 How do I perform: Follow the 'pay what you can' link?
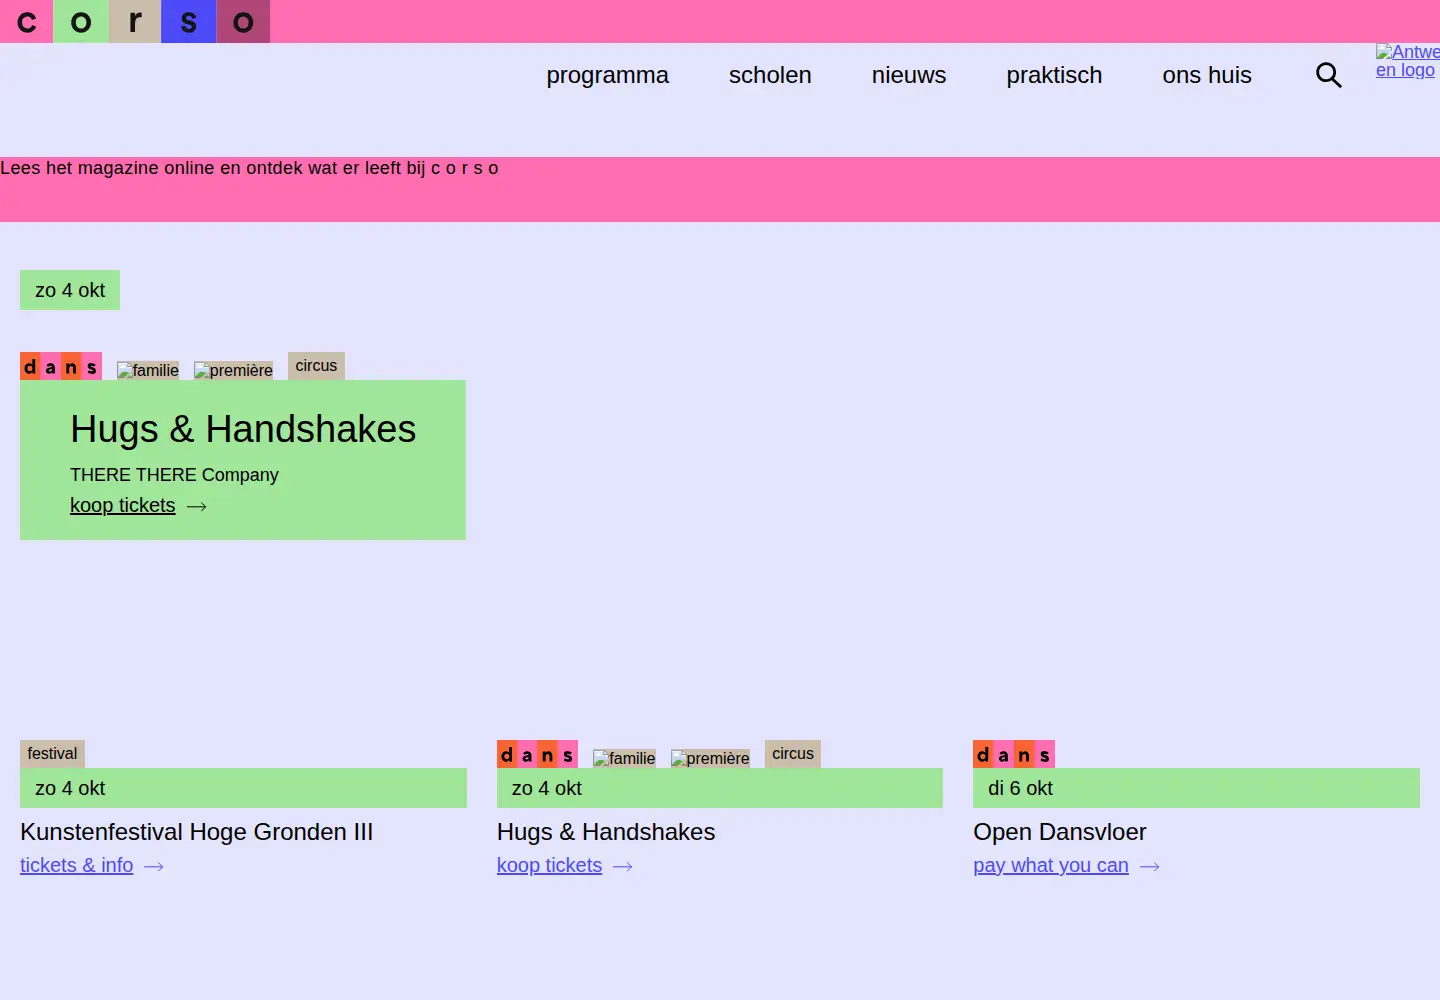(x=1051, y=865)
